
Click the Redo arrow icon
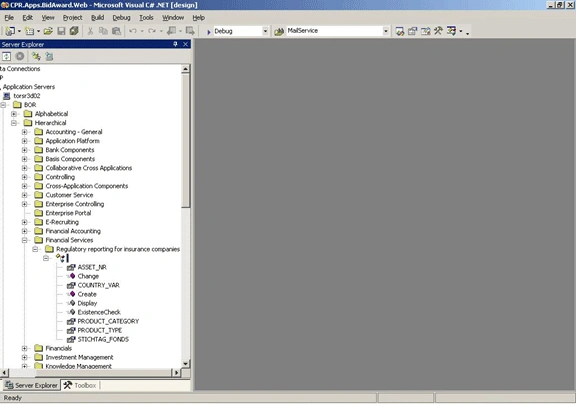pyautogui.click(x=152, y=31)
